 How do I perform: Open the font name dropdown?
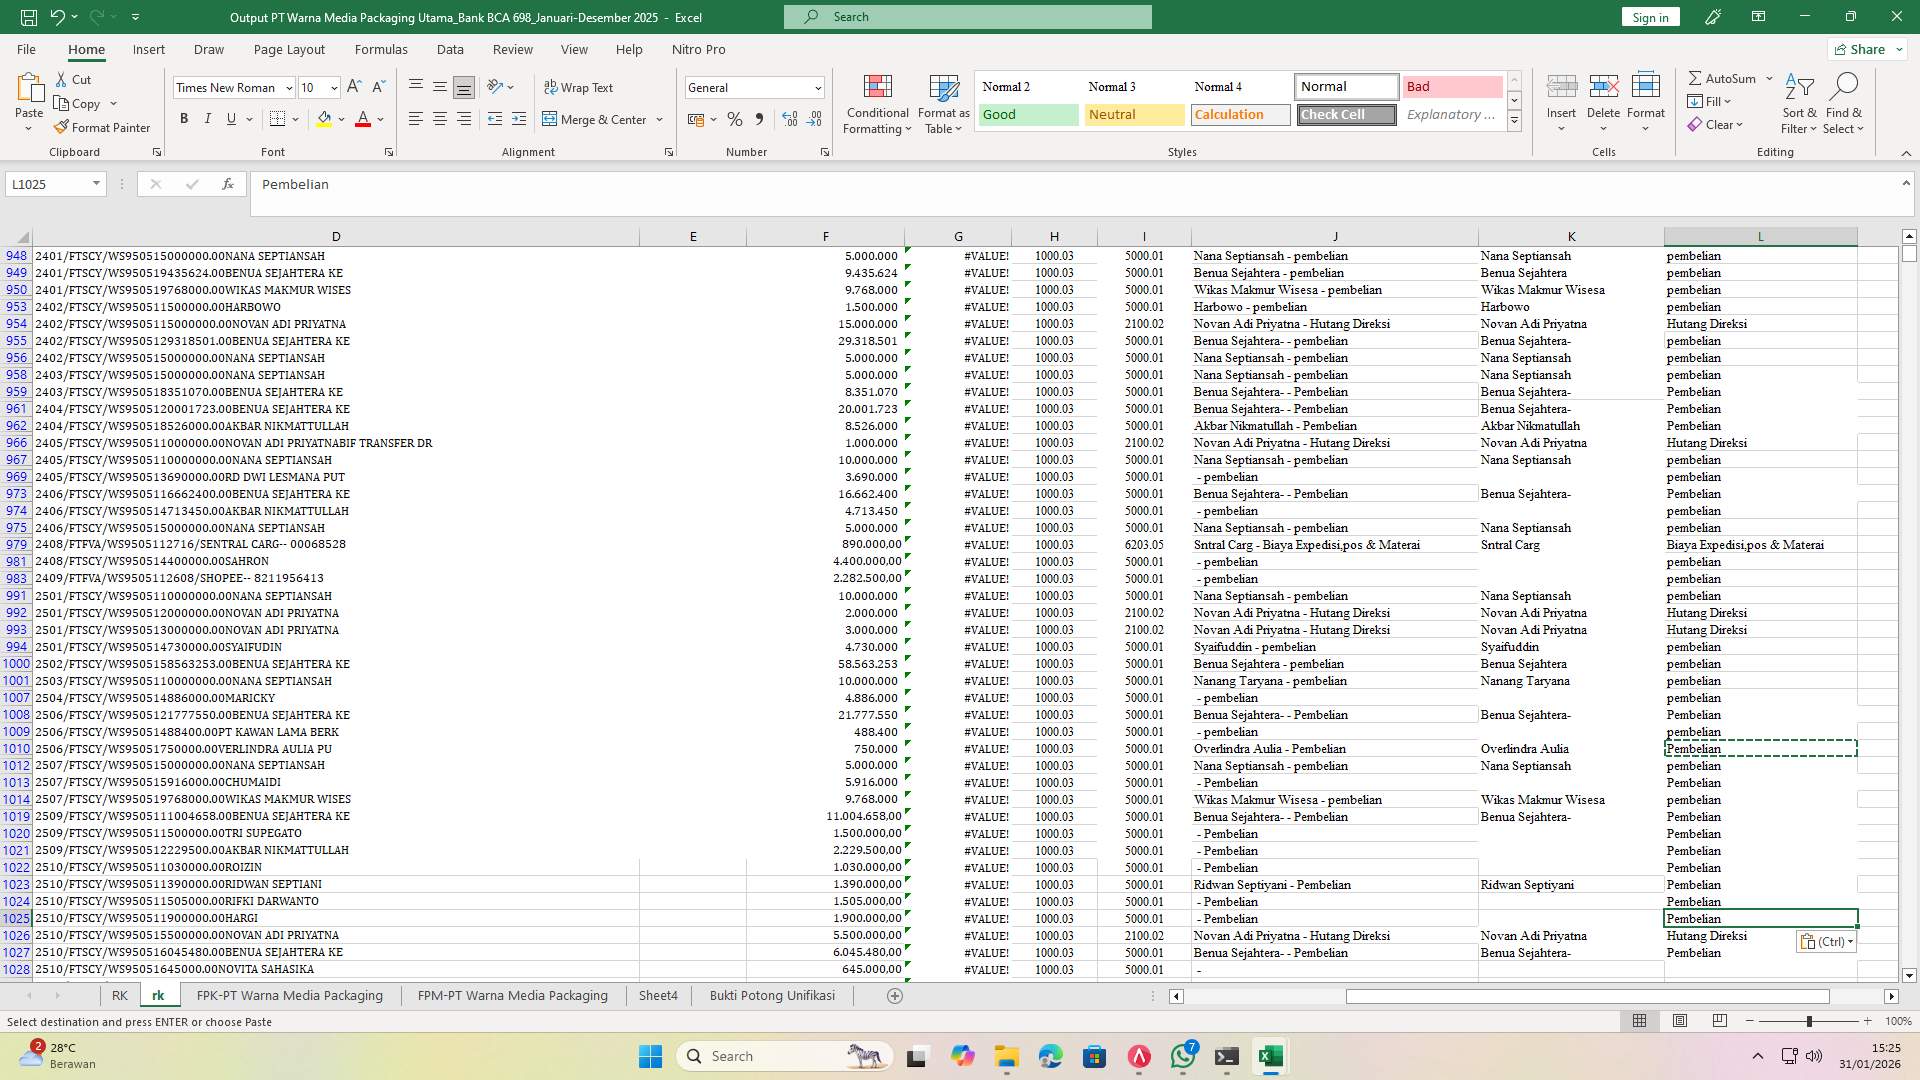289,87
